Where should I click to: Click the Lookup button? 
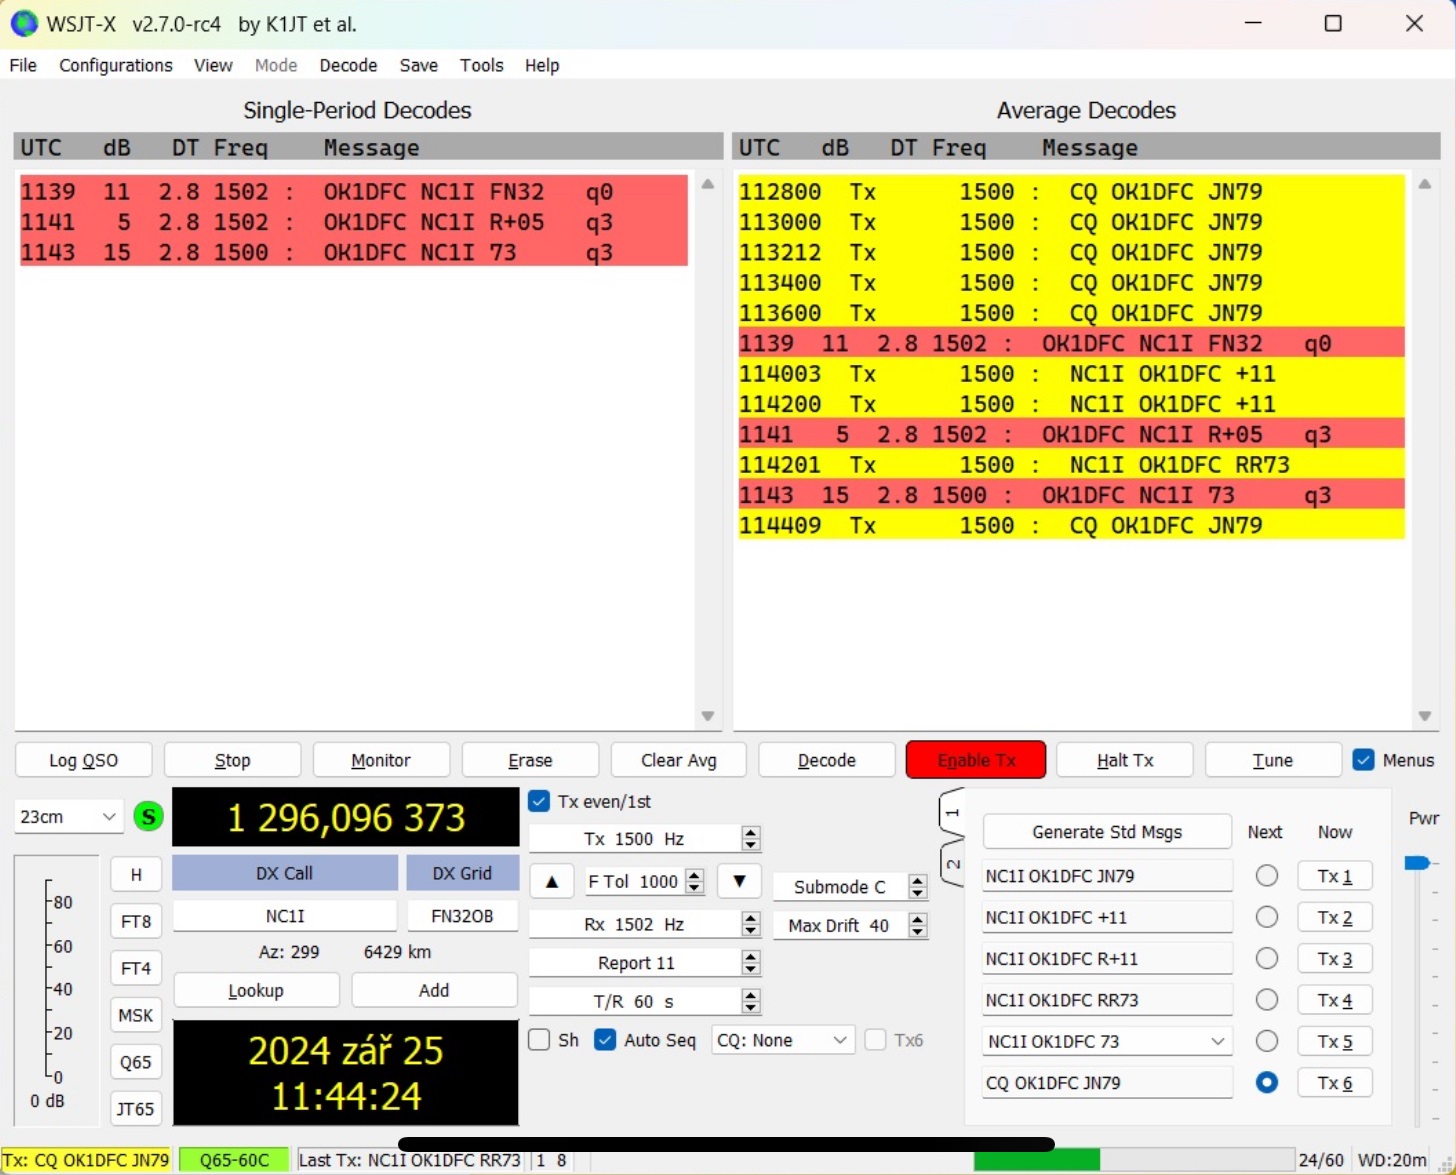(x=256, y=990)
